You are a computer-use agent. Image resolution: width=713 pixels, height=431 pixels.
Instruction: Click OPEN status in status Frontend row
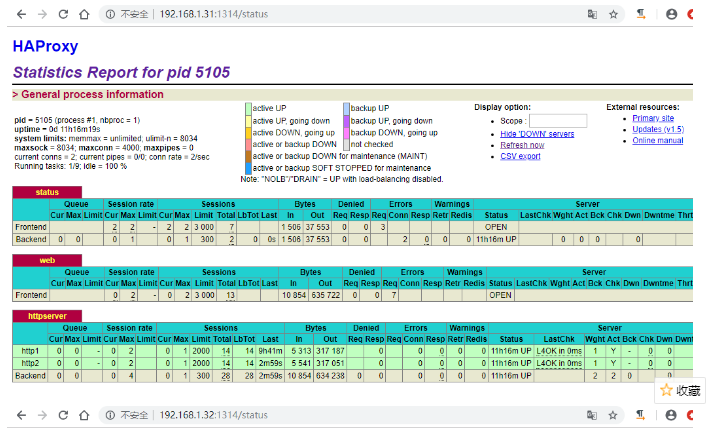point(496,227)
